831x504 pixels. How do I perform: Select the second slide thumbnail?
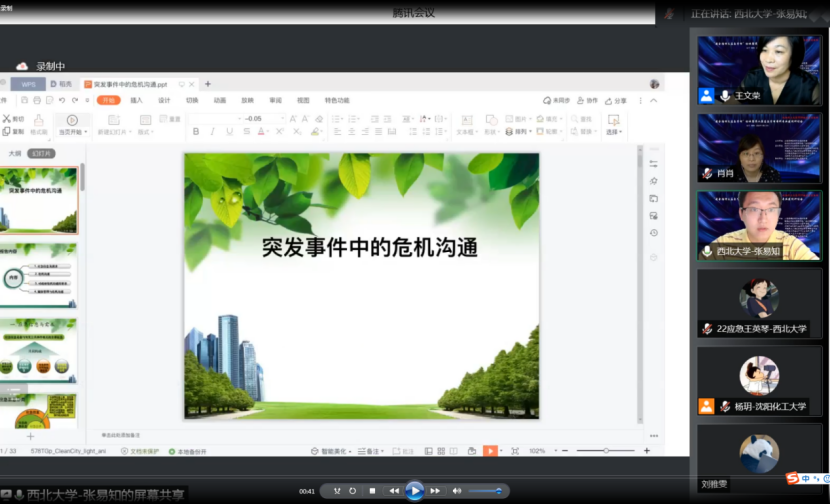pyautogui.click(x=40, y=277)
